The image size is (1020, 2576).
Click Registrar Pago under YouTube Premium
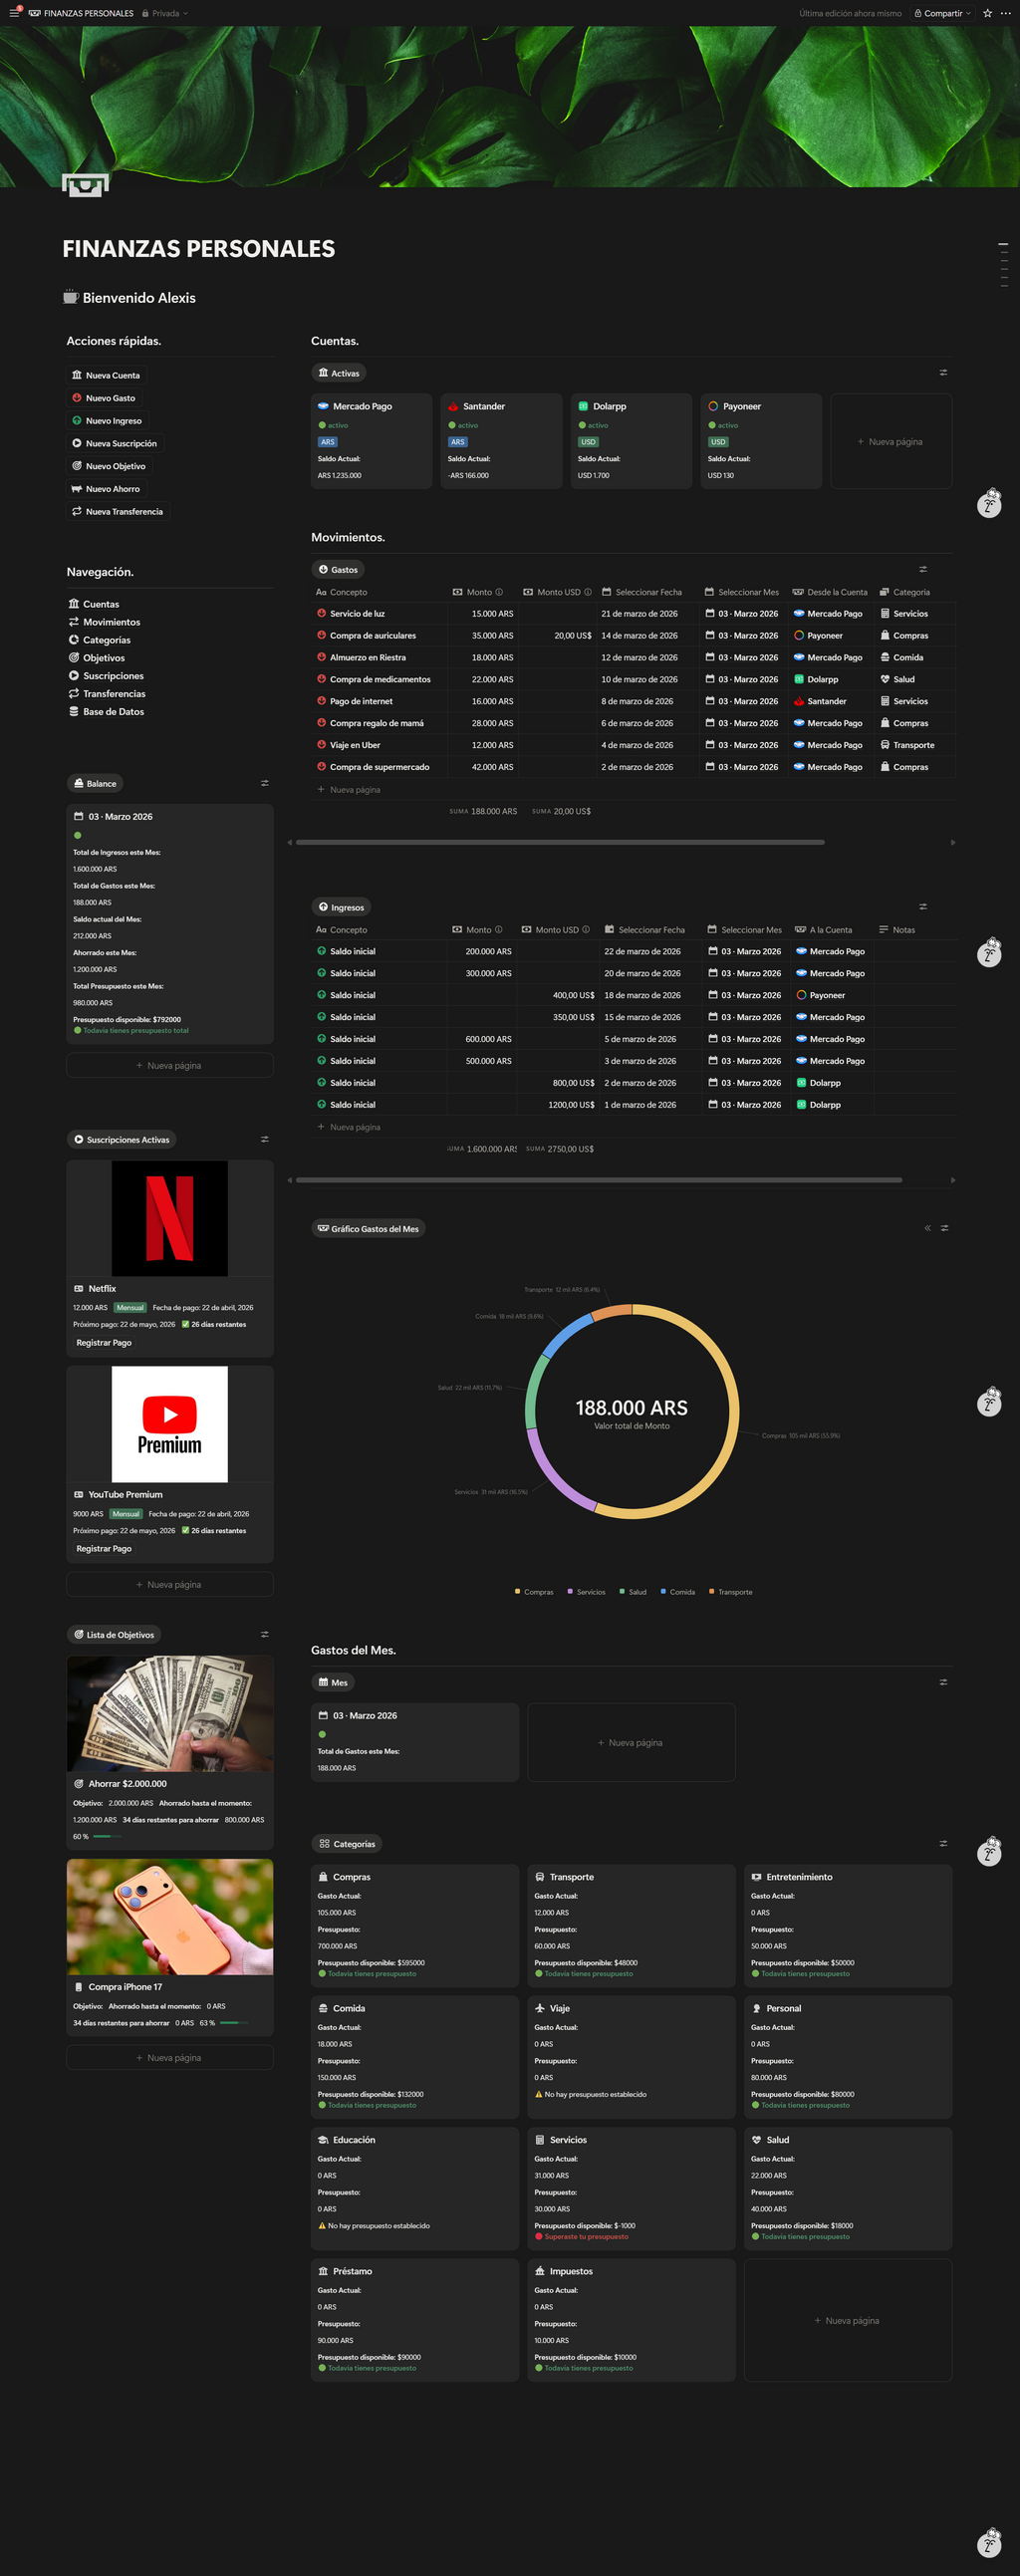pyautogui.click(x=104, y=1549)
